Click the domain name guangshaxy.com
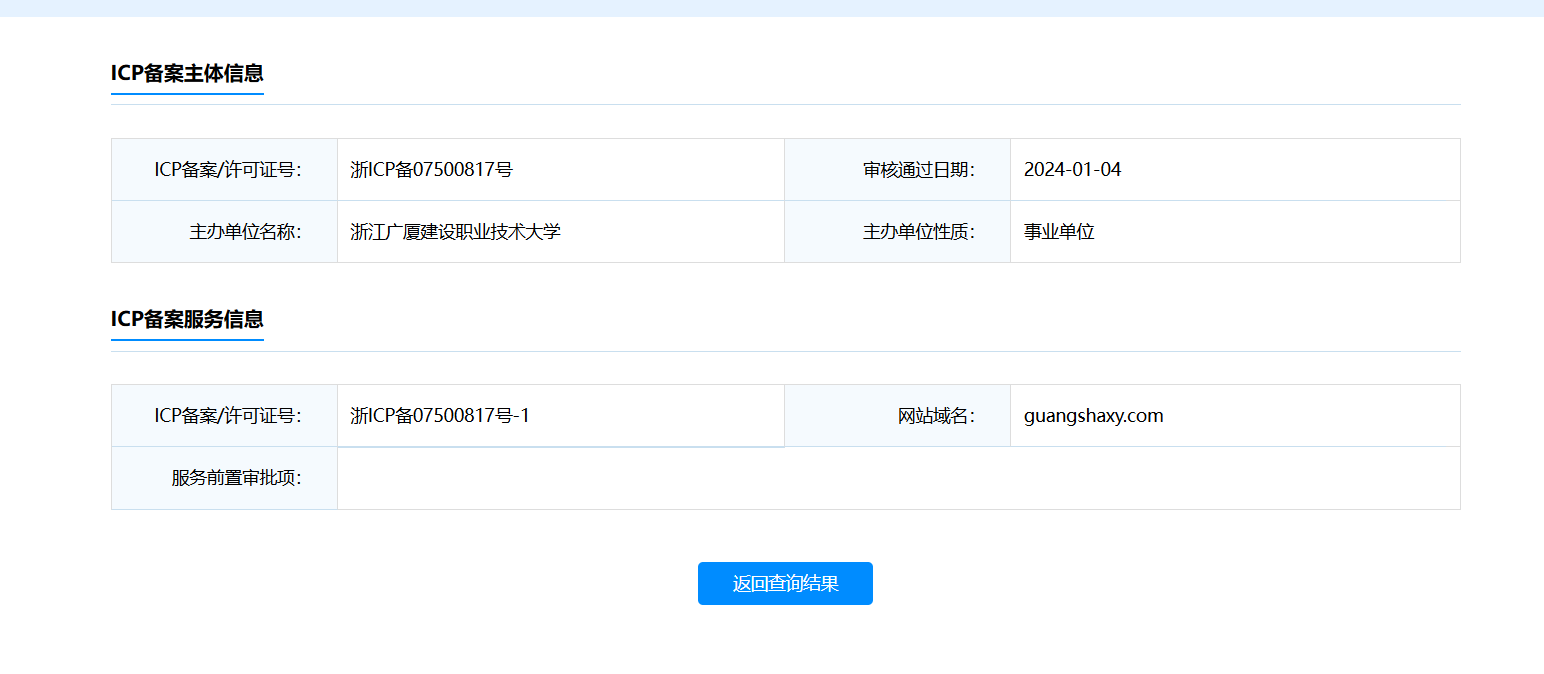 [1094, 416]
